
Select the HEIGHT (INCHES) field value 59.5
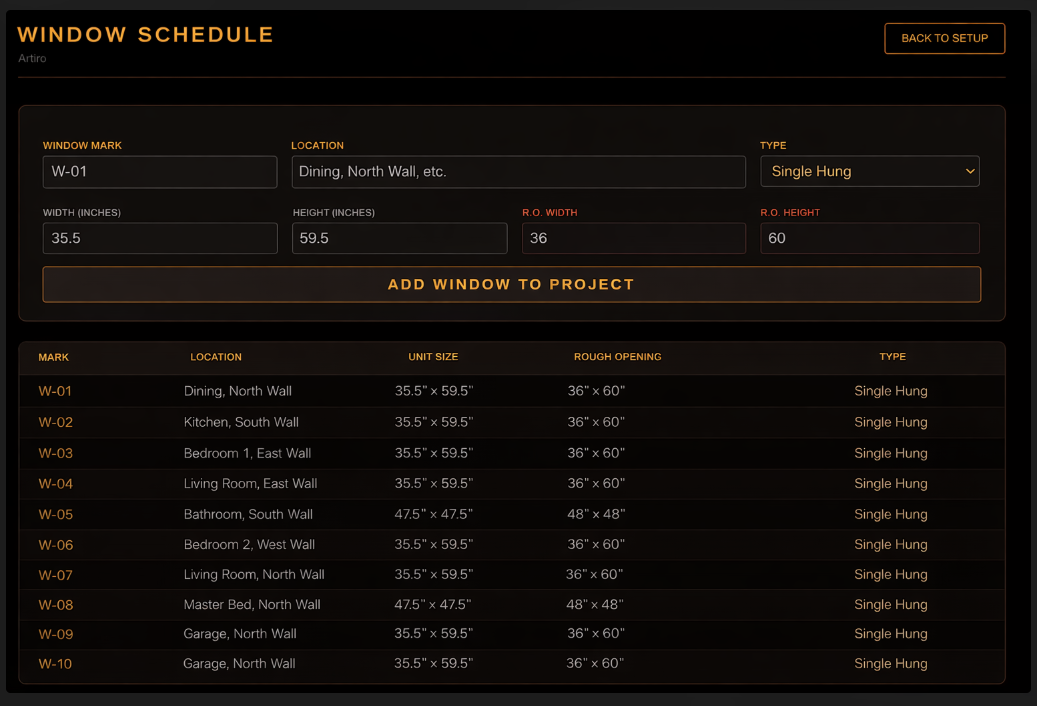[x=399, y=238]
